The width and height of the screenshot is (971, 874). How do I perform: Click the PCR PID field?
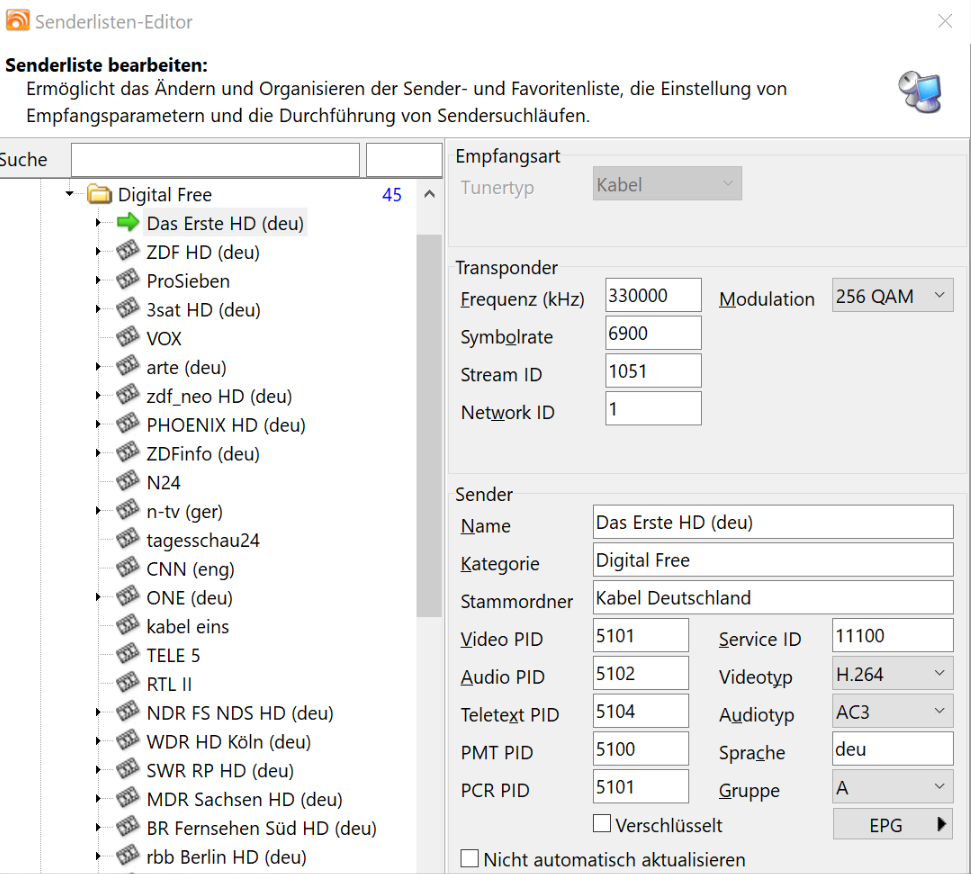coord(640,786)
